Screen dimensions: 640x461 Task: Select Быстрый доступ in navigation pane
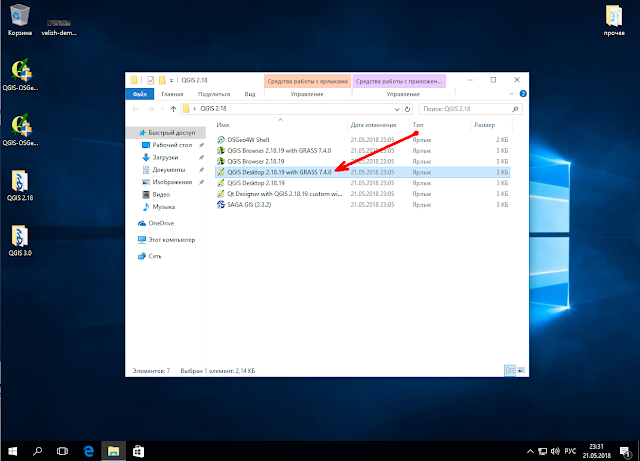(x=167, y=133)
